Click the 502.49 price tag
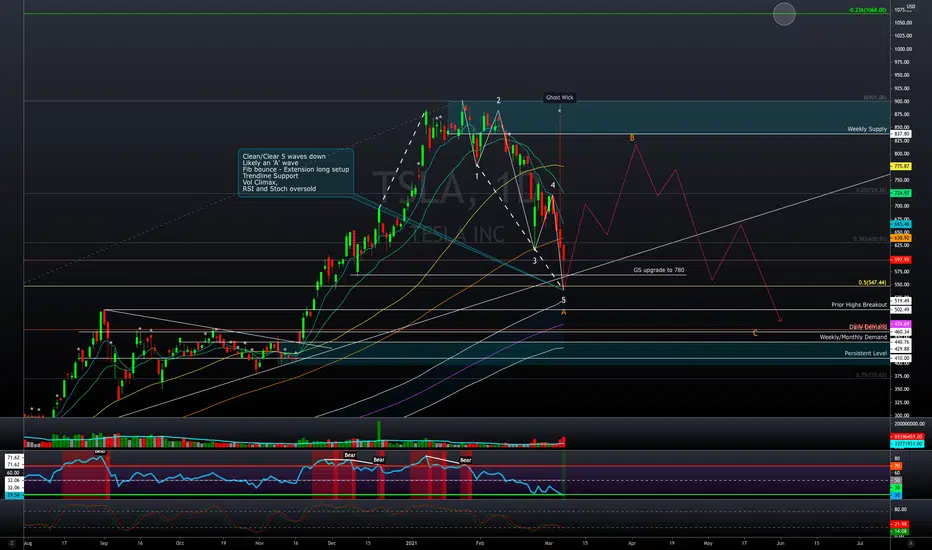The width and height of the screenshot is (932, 550). point(901,310)
